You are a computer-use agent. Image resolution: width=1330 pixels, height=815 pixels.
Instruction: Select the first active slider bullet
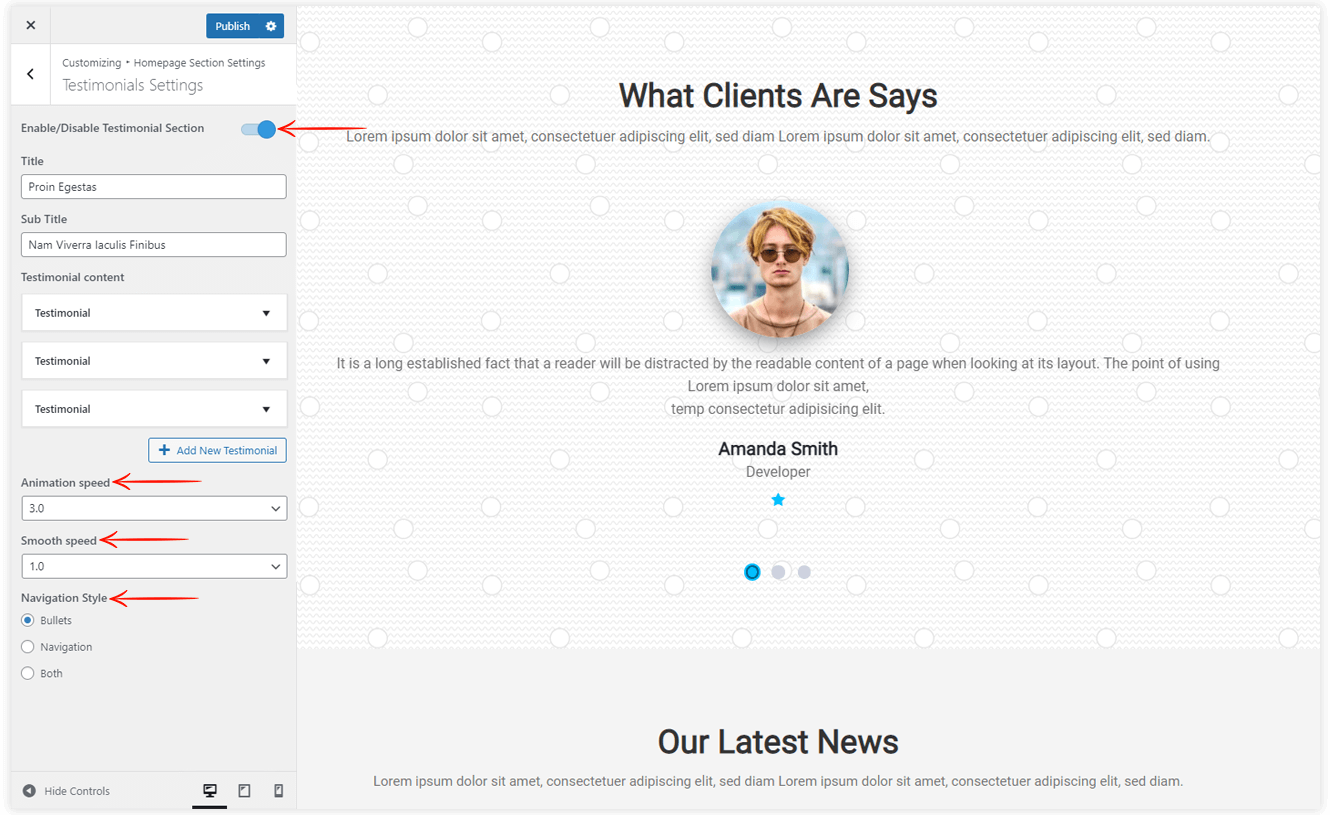pyautogui.click(x=752, y=572)
